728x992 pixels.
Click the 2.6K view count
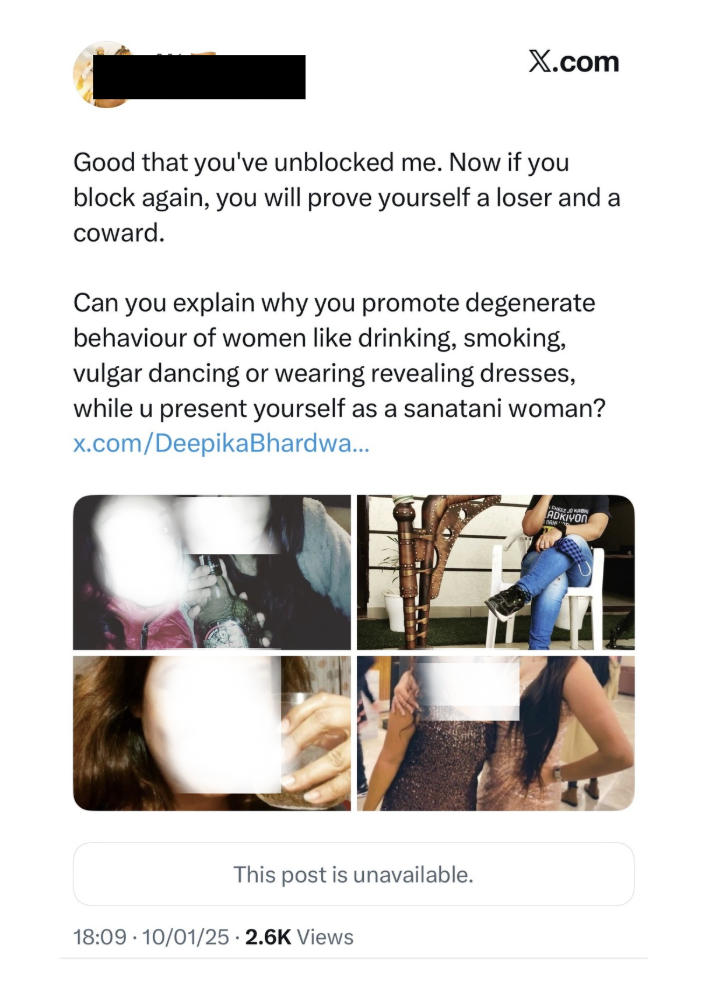[268, 937]
